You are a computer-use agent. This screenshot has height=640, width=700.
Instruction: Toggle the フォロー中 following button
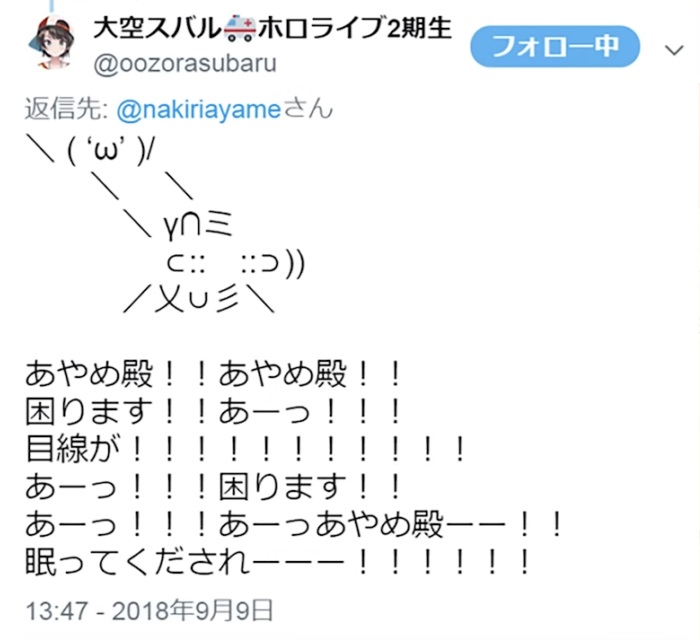(555, 46)
